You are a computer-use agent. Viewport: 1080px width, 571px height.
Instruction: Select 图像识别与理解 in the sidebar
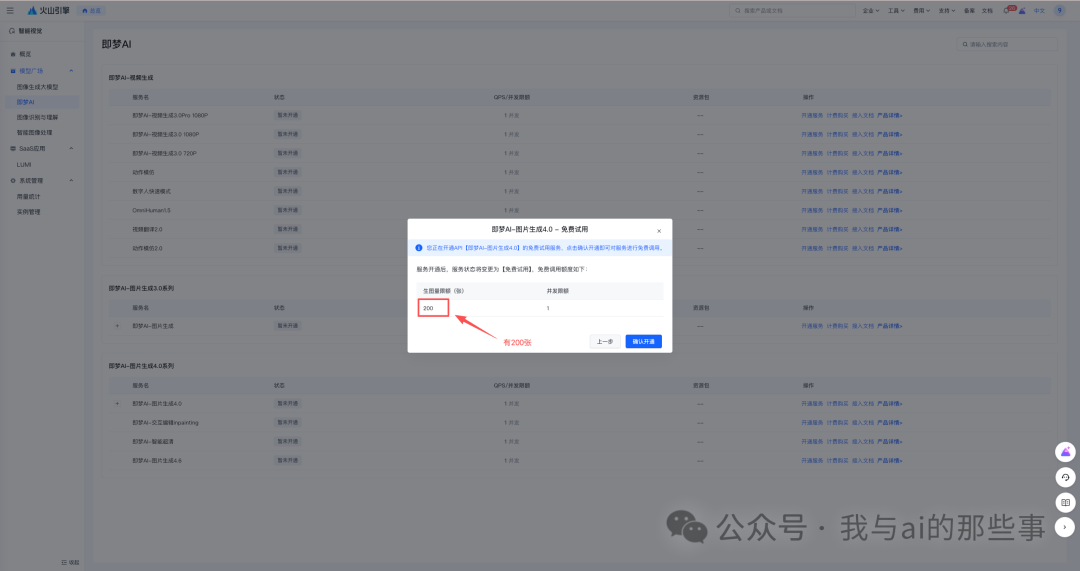[37, 117]
